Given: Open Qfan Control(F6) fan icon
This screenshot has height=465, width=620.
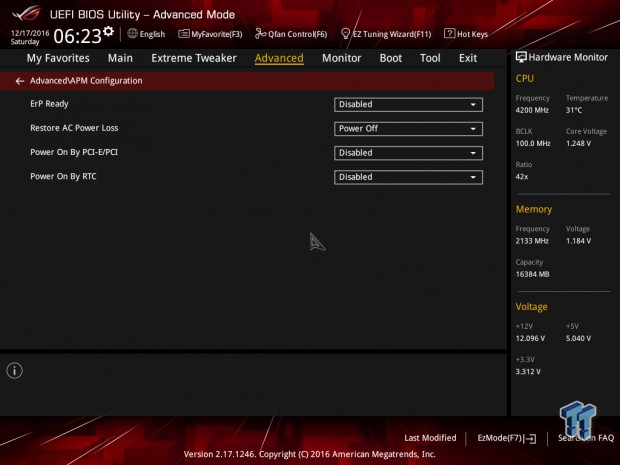Looking at the screenshot, I should 260,34.
